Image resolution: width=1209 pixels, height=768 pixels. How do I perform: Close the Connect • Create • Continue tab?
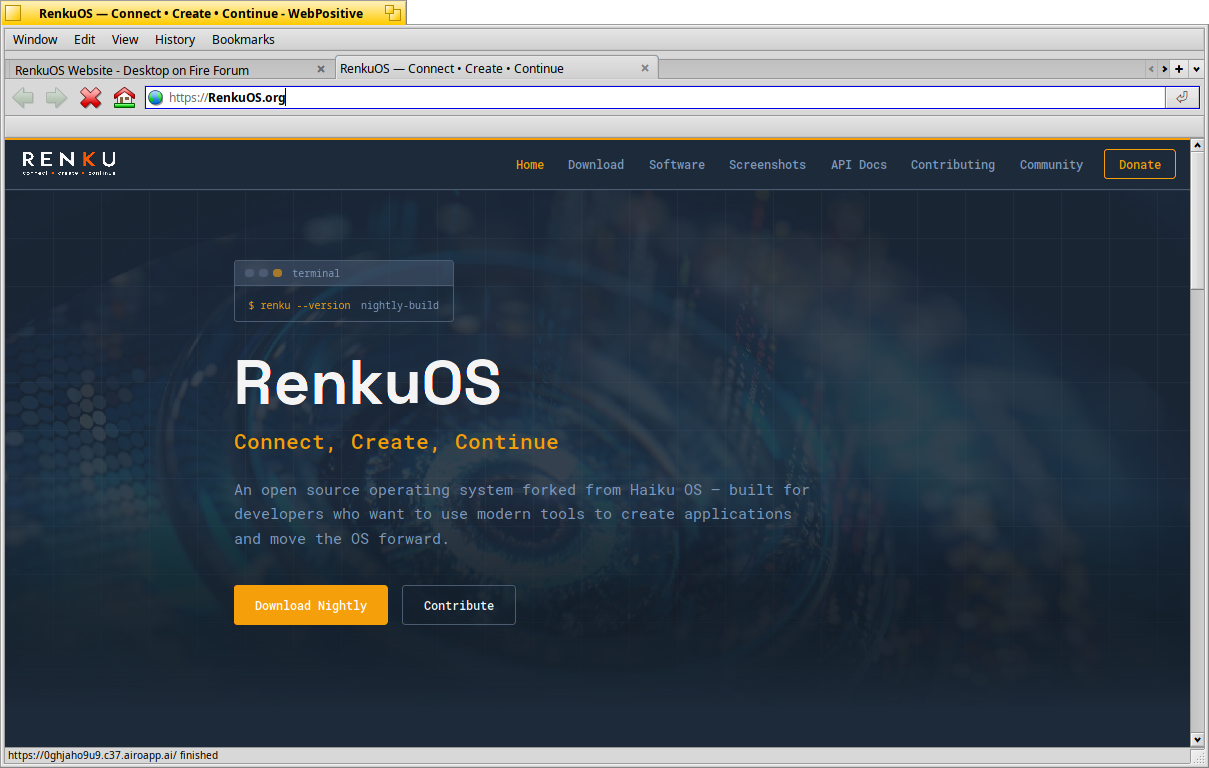[x=645, y=68]
